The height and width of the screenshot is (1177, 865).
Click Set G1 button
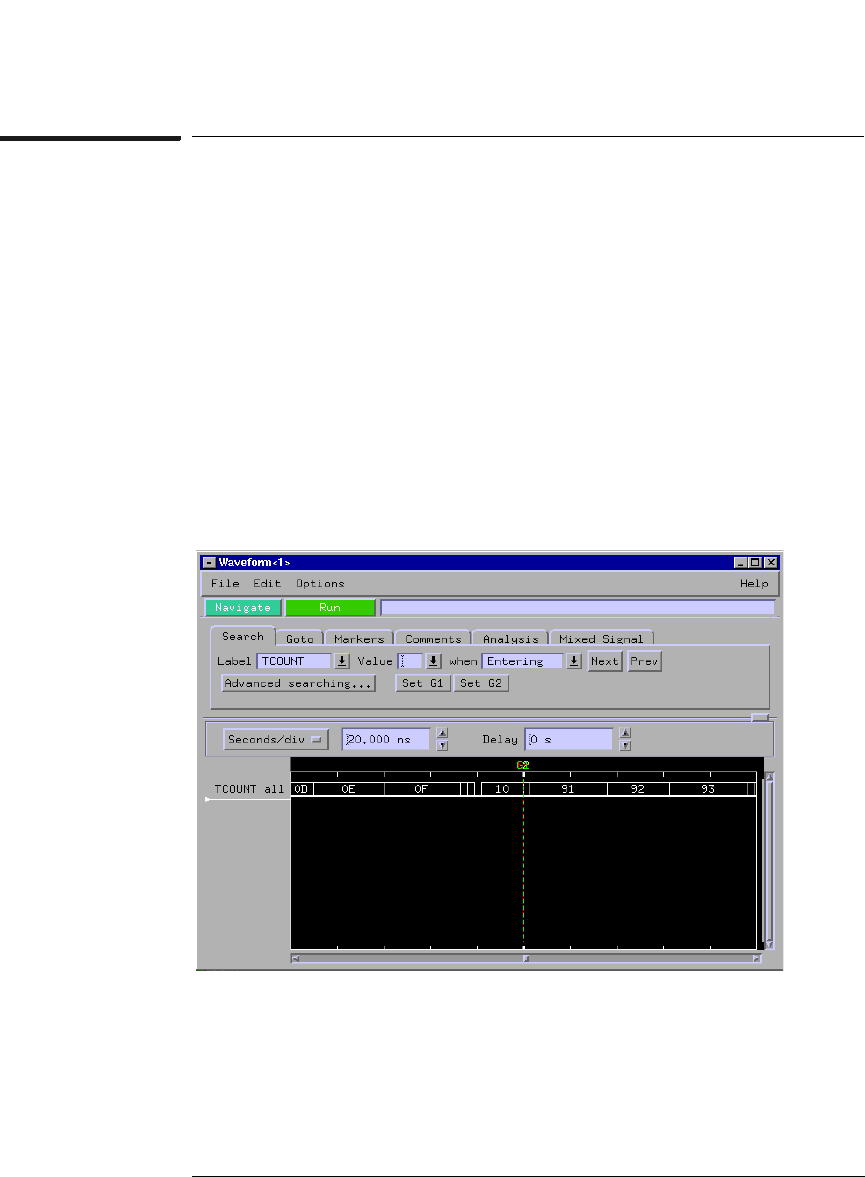423,683
